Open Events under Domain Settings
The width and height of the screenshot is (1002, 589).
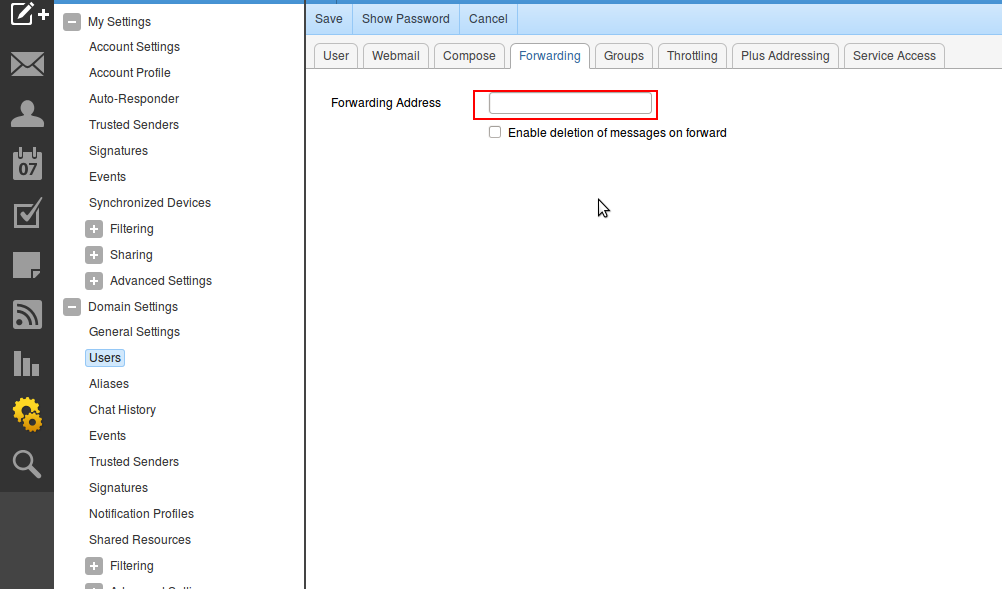coord(107,436)
